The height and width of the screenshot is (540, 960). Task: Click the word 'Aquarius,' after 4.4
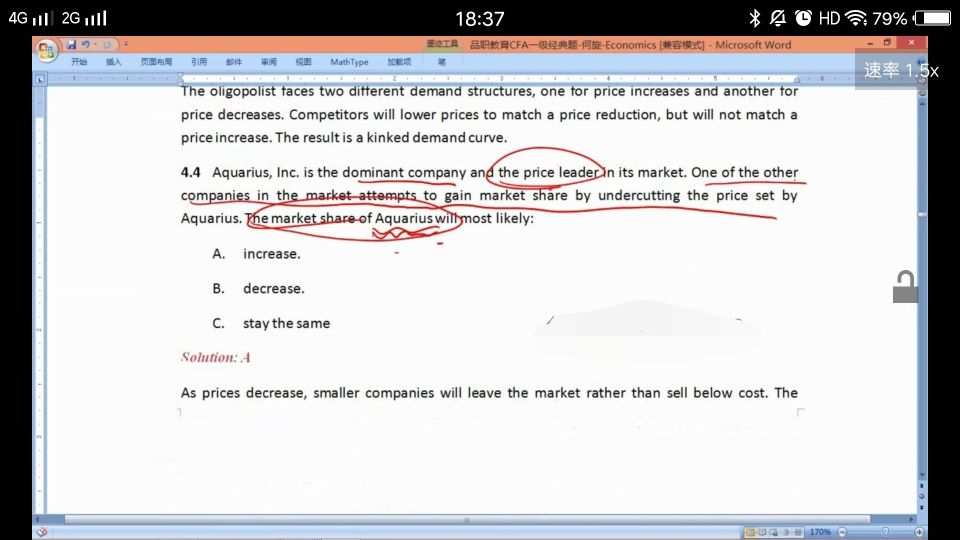[x=241, y=173]
